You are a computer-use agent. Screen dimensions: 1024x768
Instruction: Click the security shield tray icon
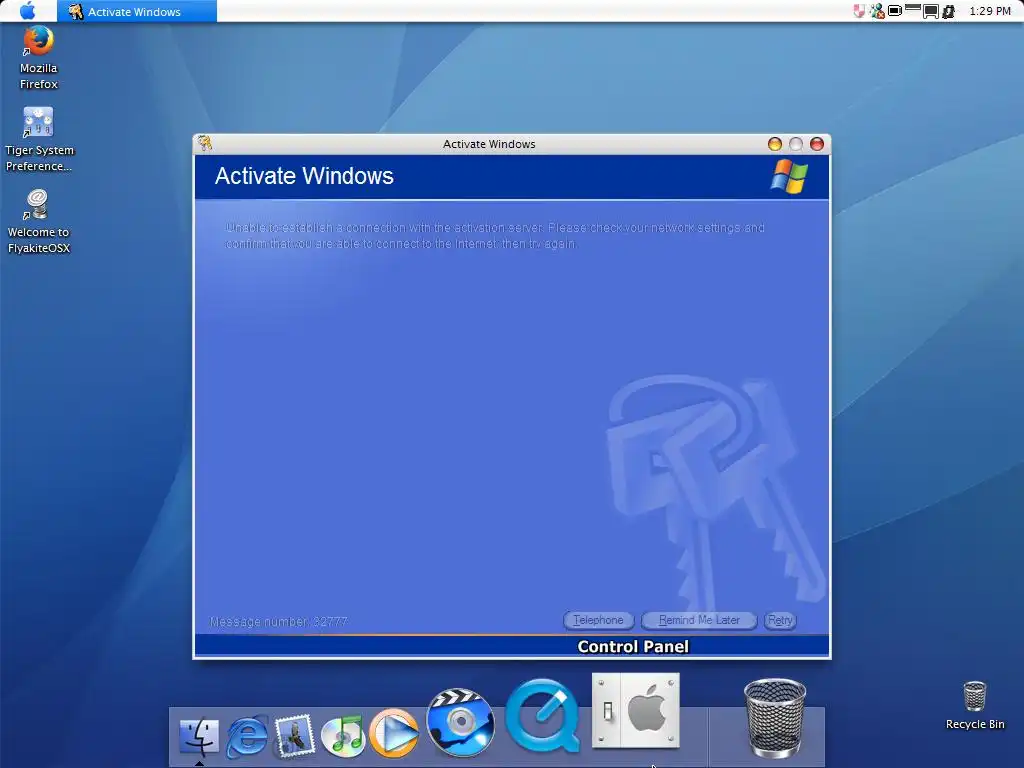(x=859, y=11)
